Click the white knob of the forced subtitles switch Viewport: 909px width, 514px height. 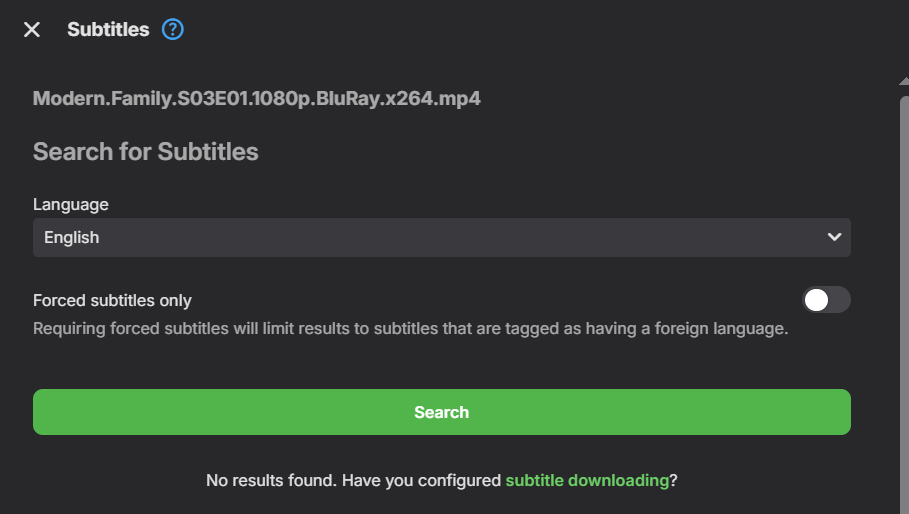pyautogui.click(x=817, y=300)
